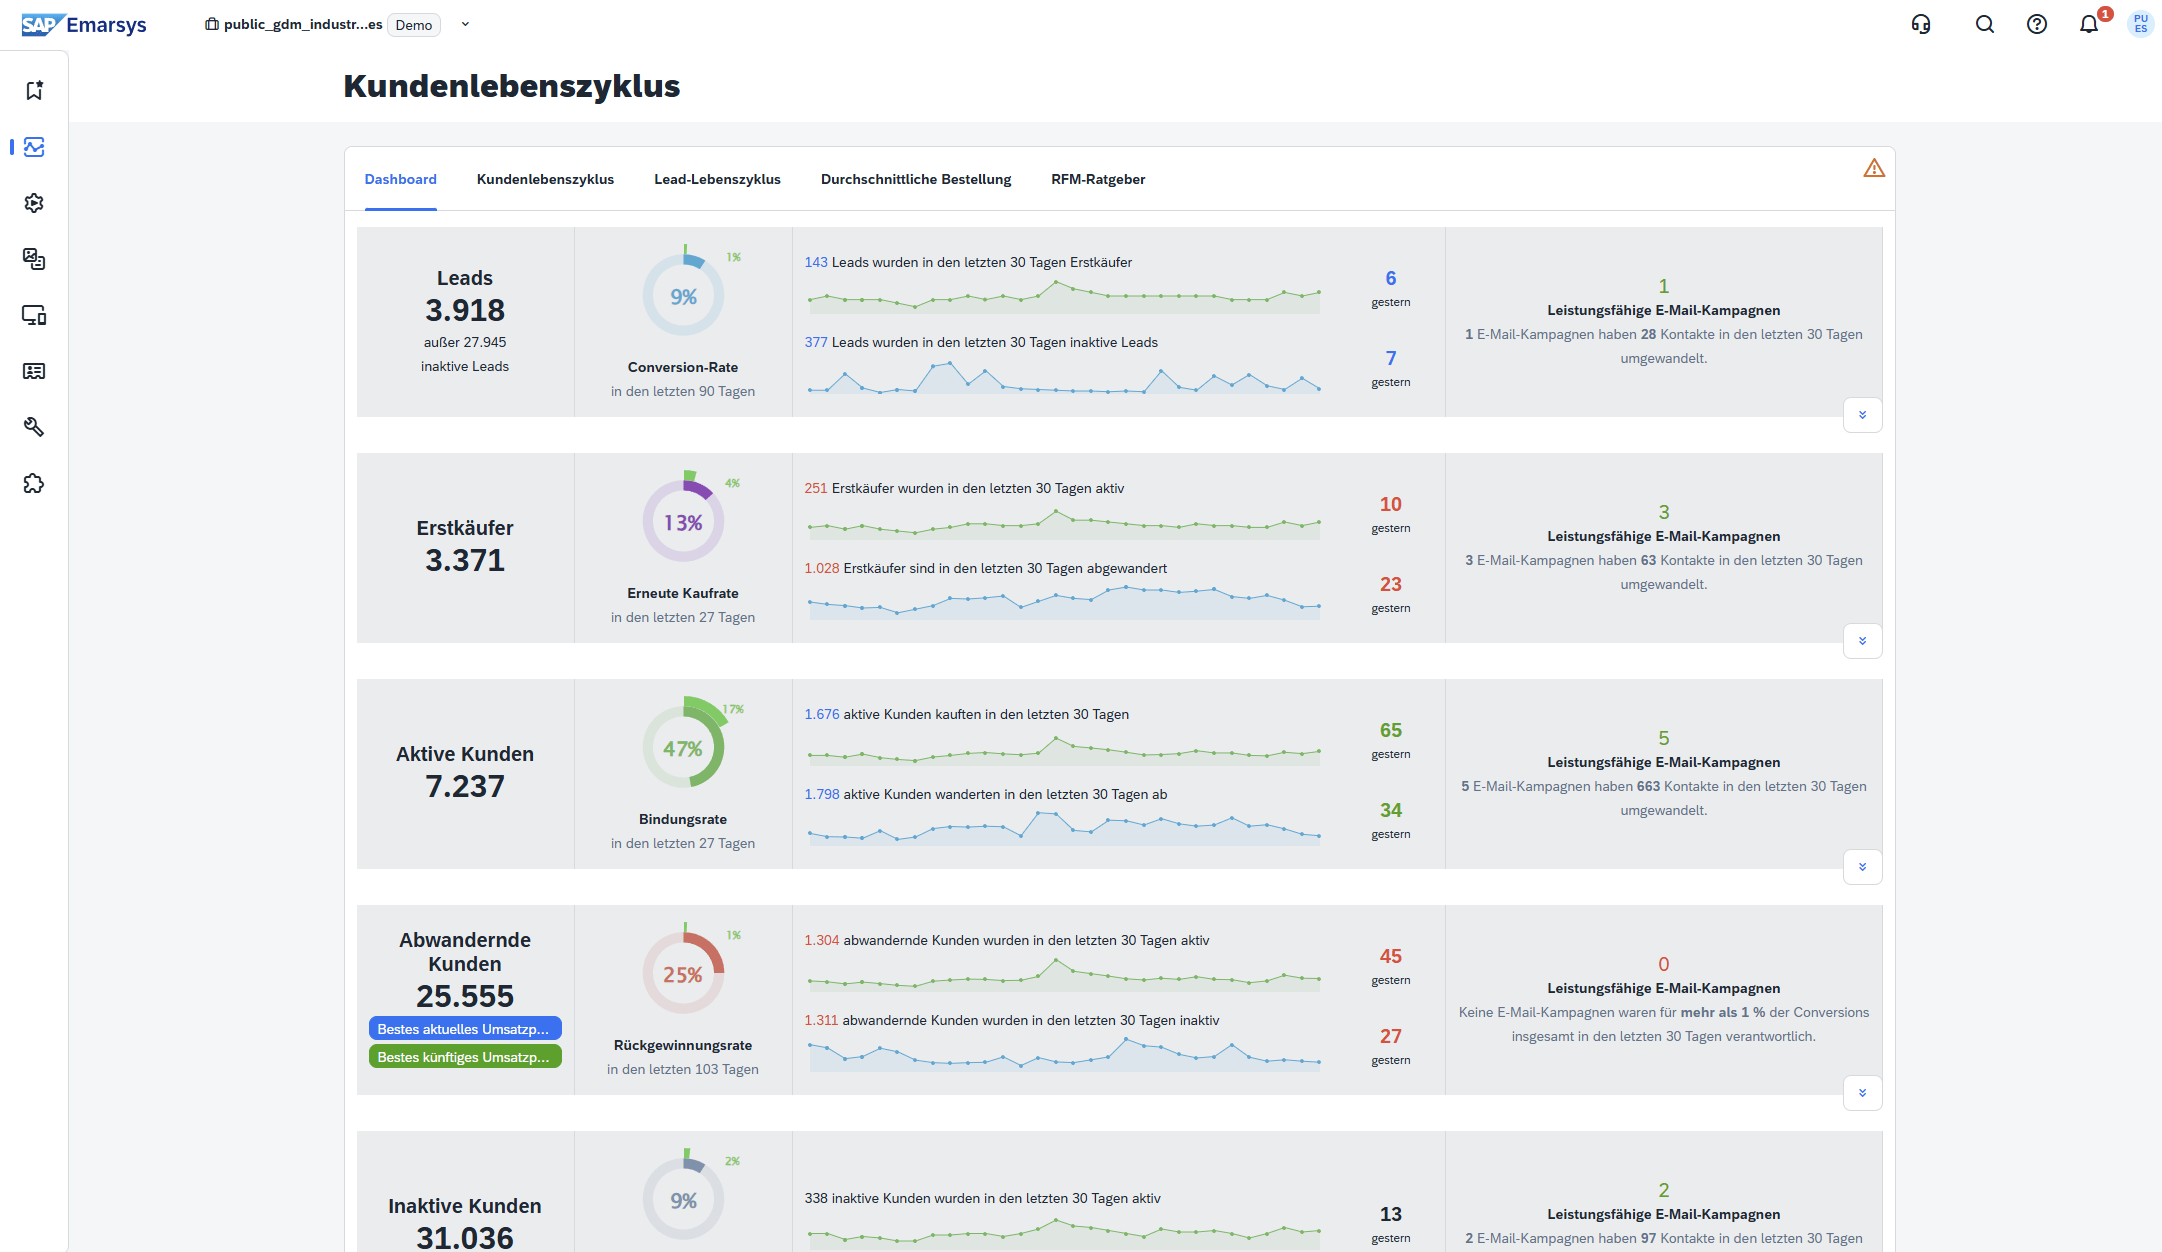2162x1252 pixels.
Task: Click the briefcase account icon
Action: tap(212, 24)
